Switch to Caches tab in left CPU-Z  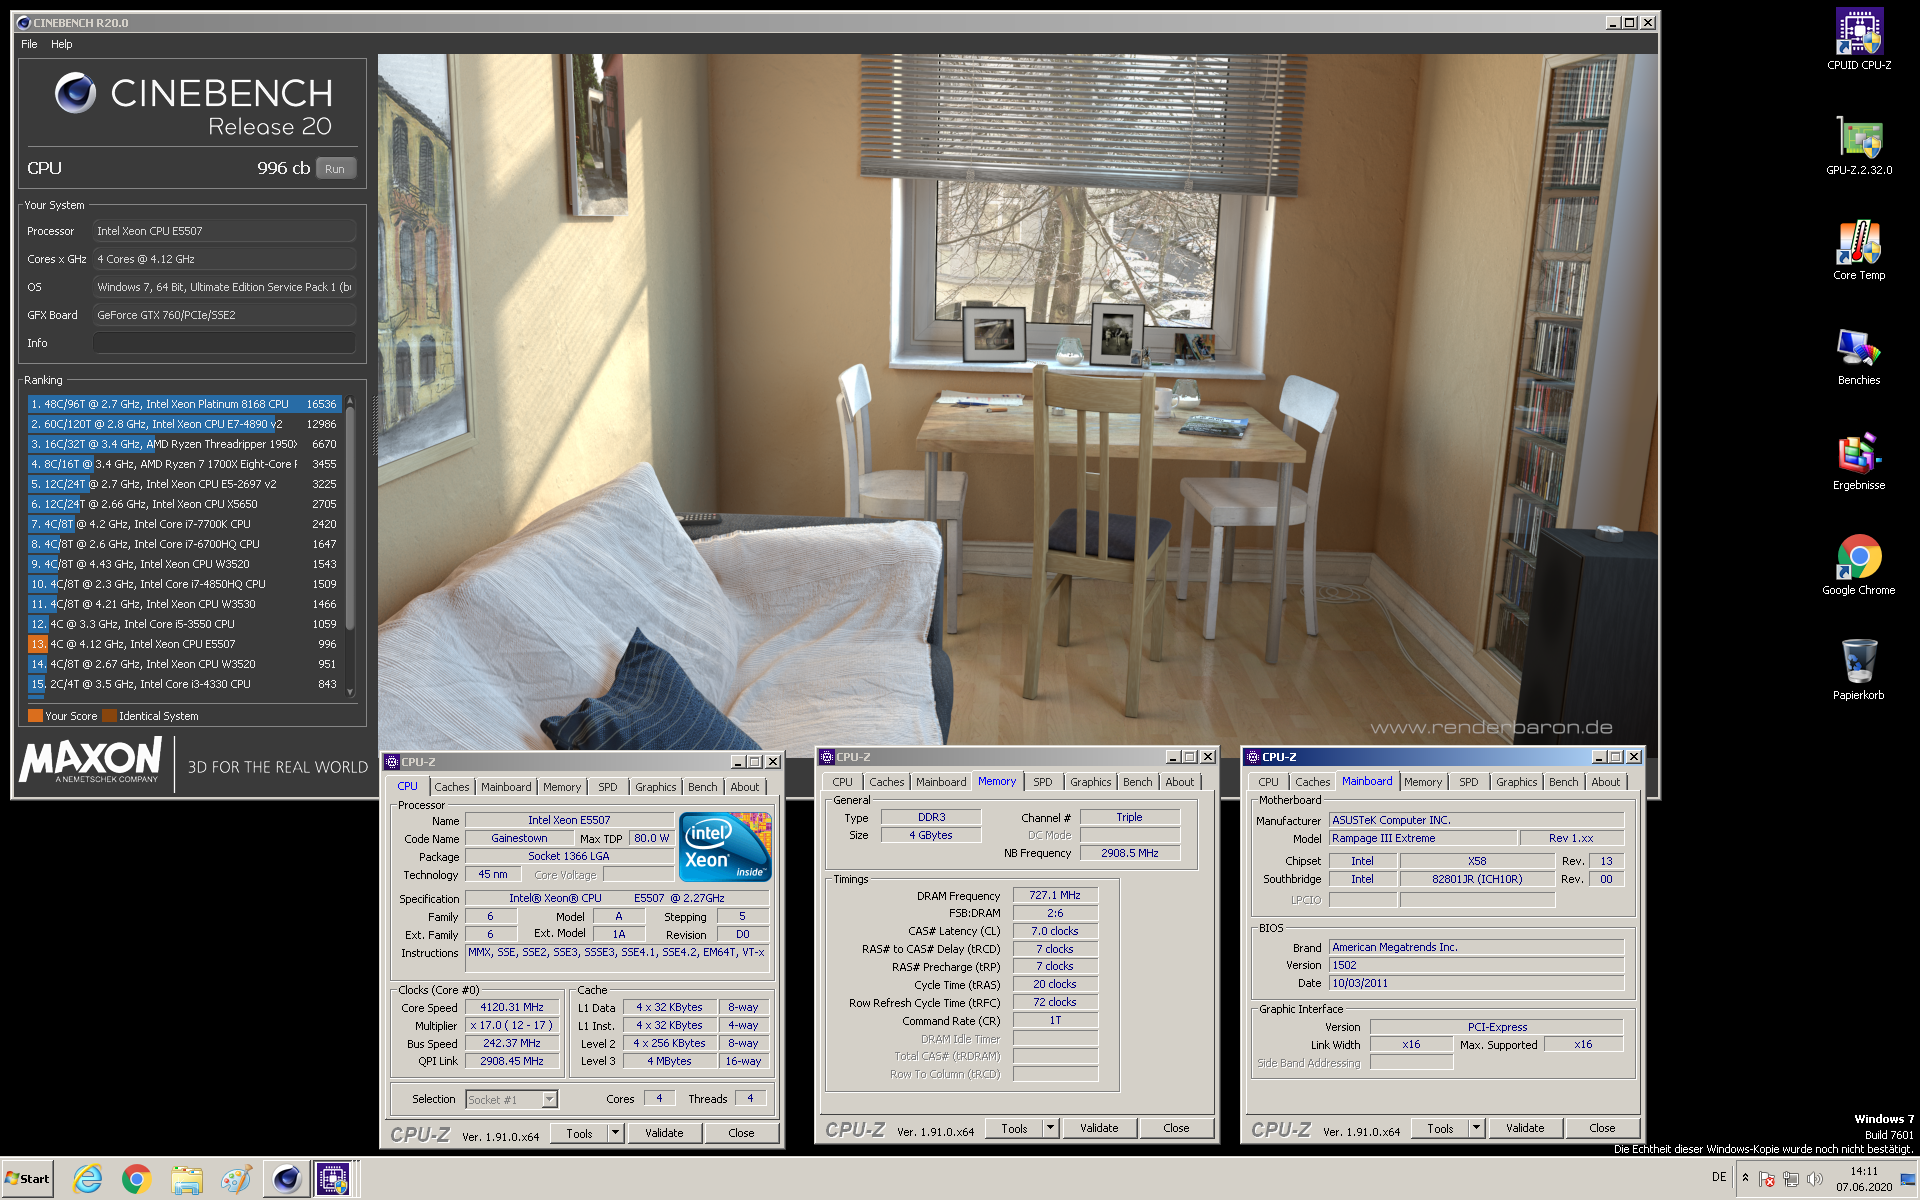coord(452,787)
